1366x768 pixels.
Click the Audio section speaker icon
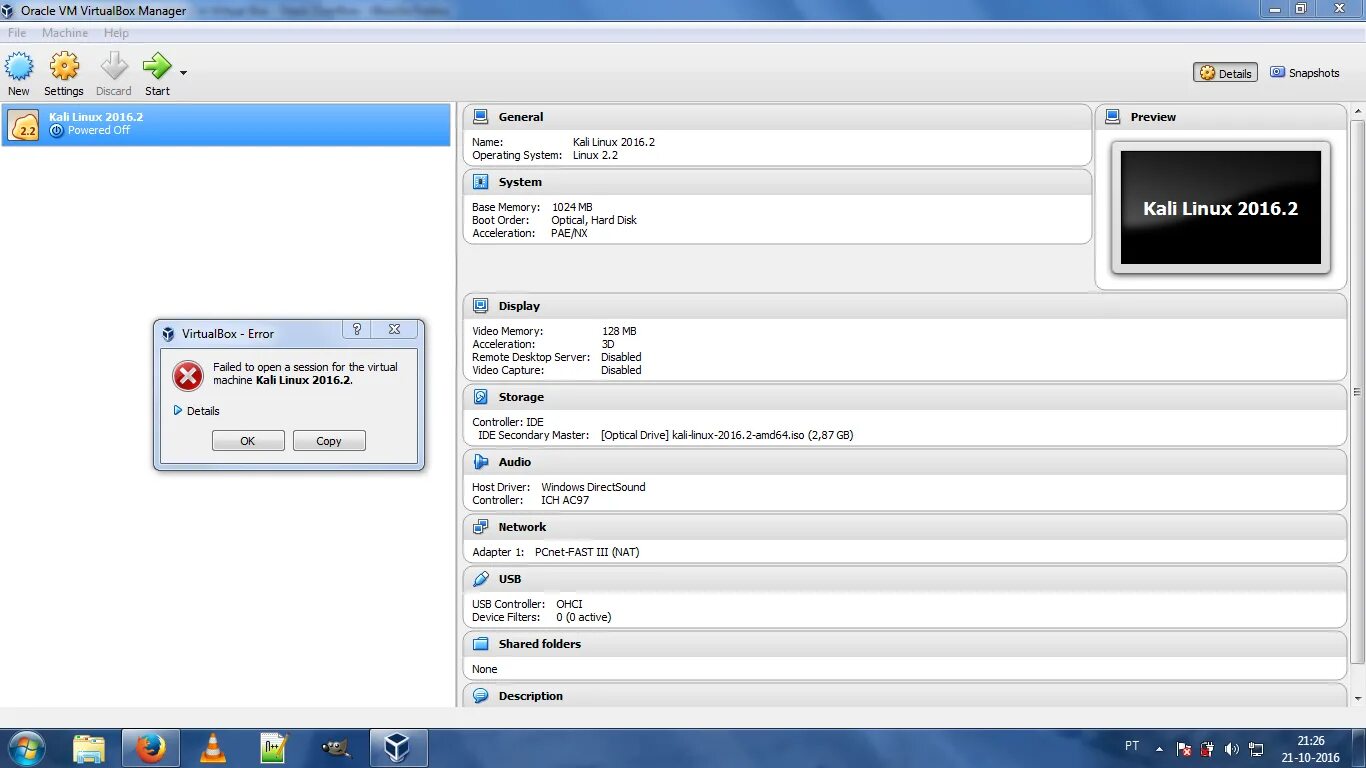tap(481, 462)
